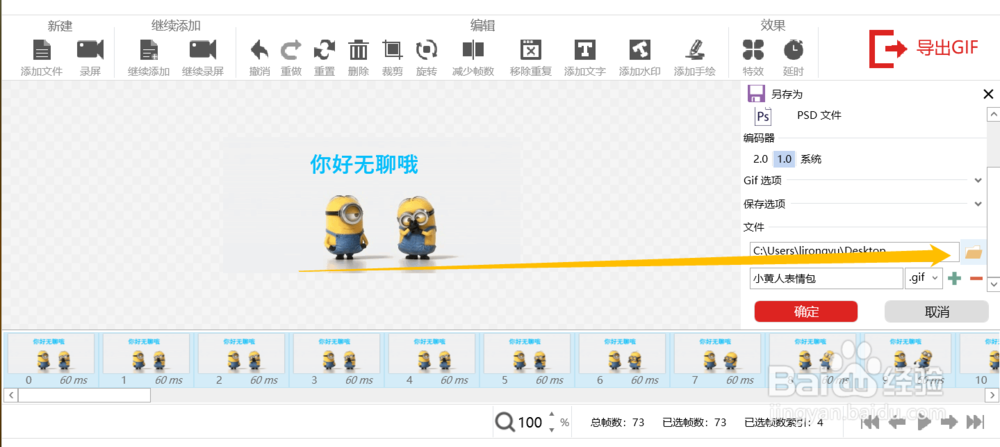Viewport: 1000px width, 447px height.
Task: Choose encoder version 2.0
Action: pyautogui.click(x=760, y=159)
